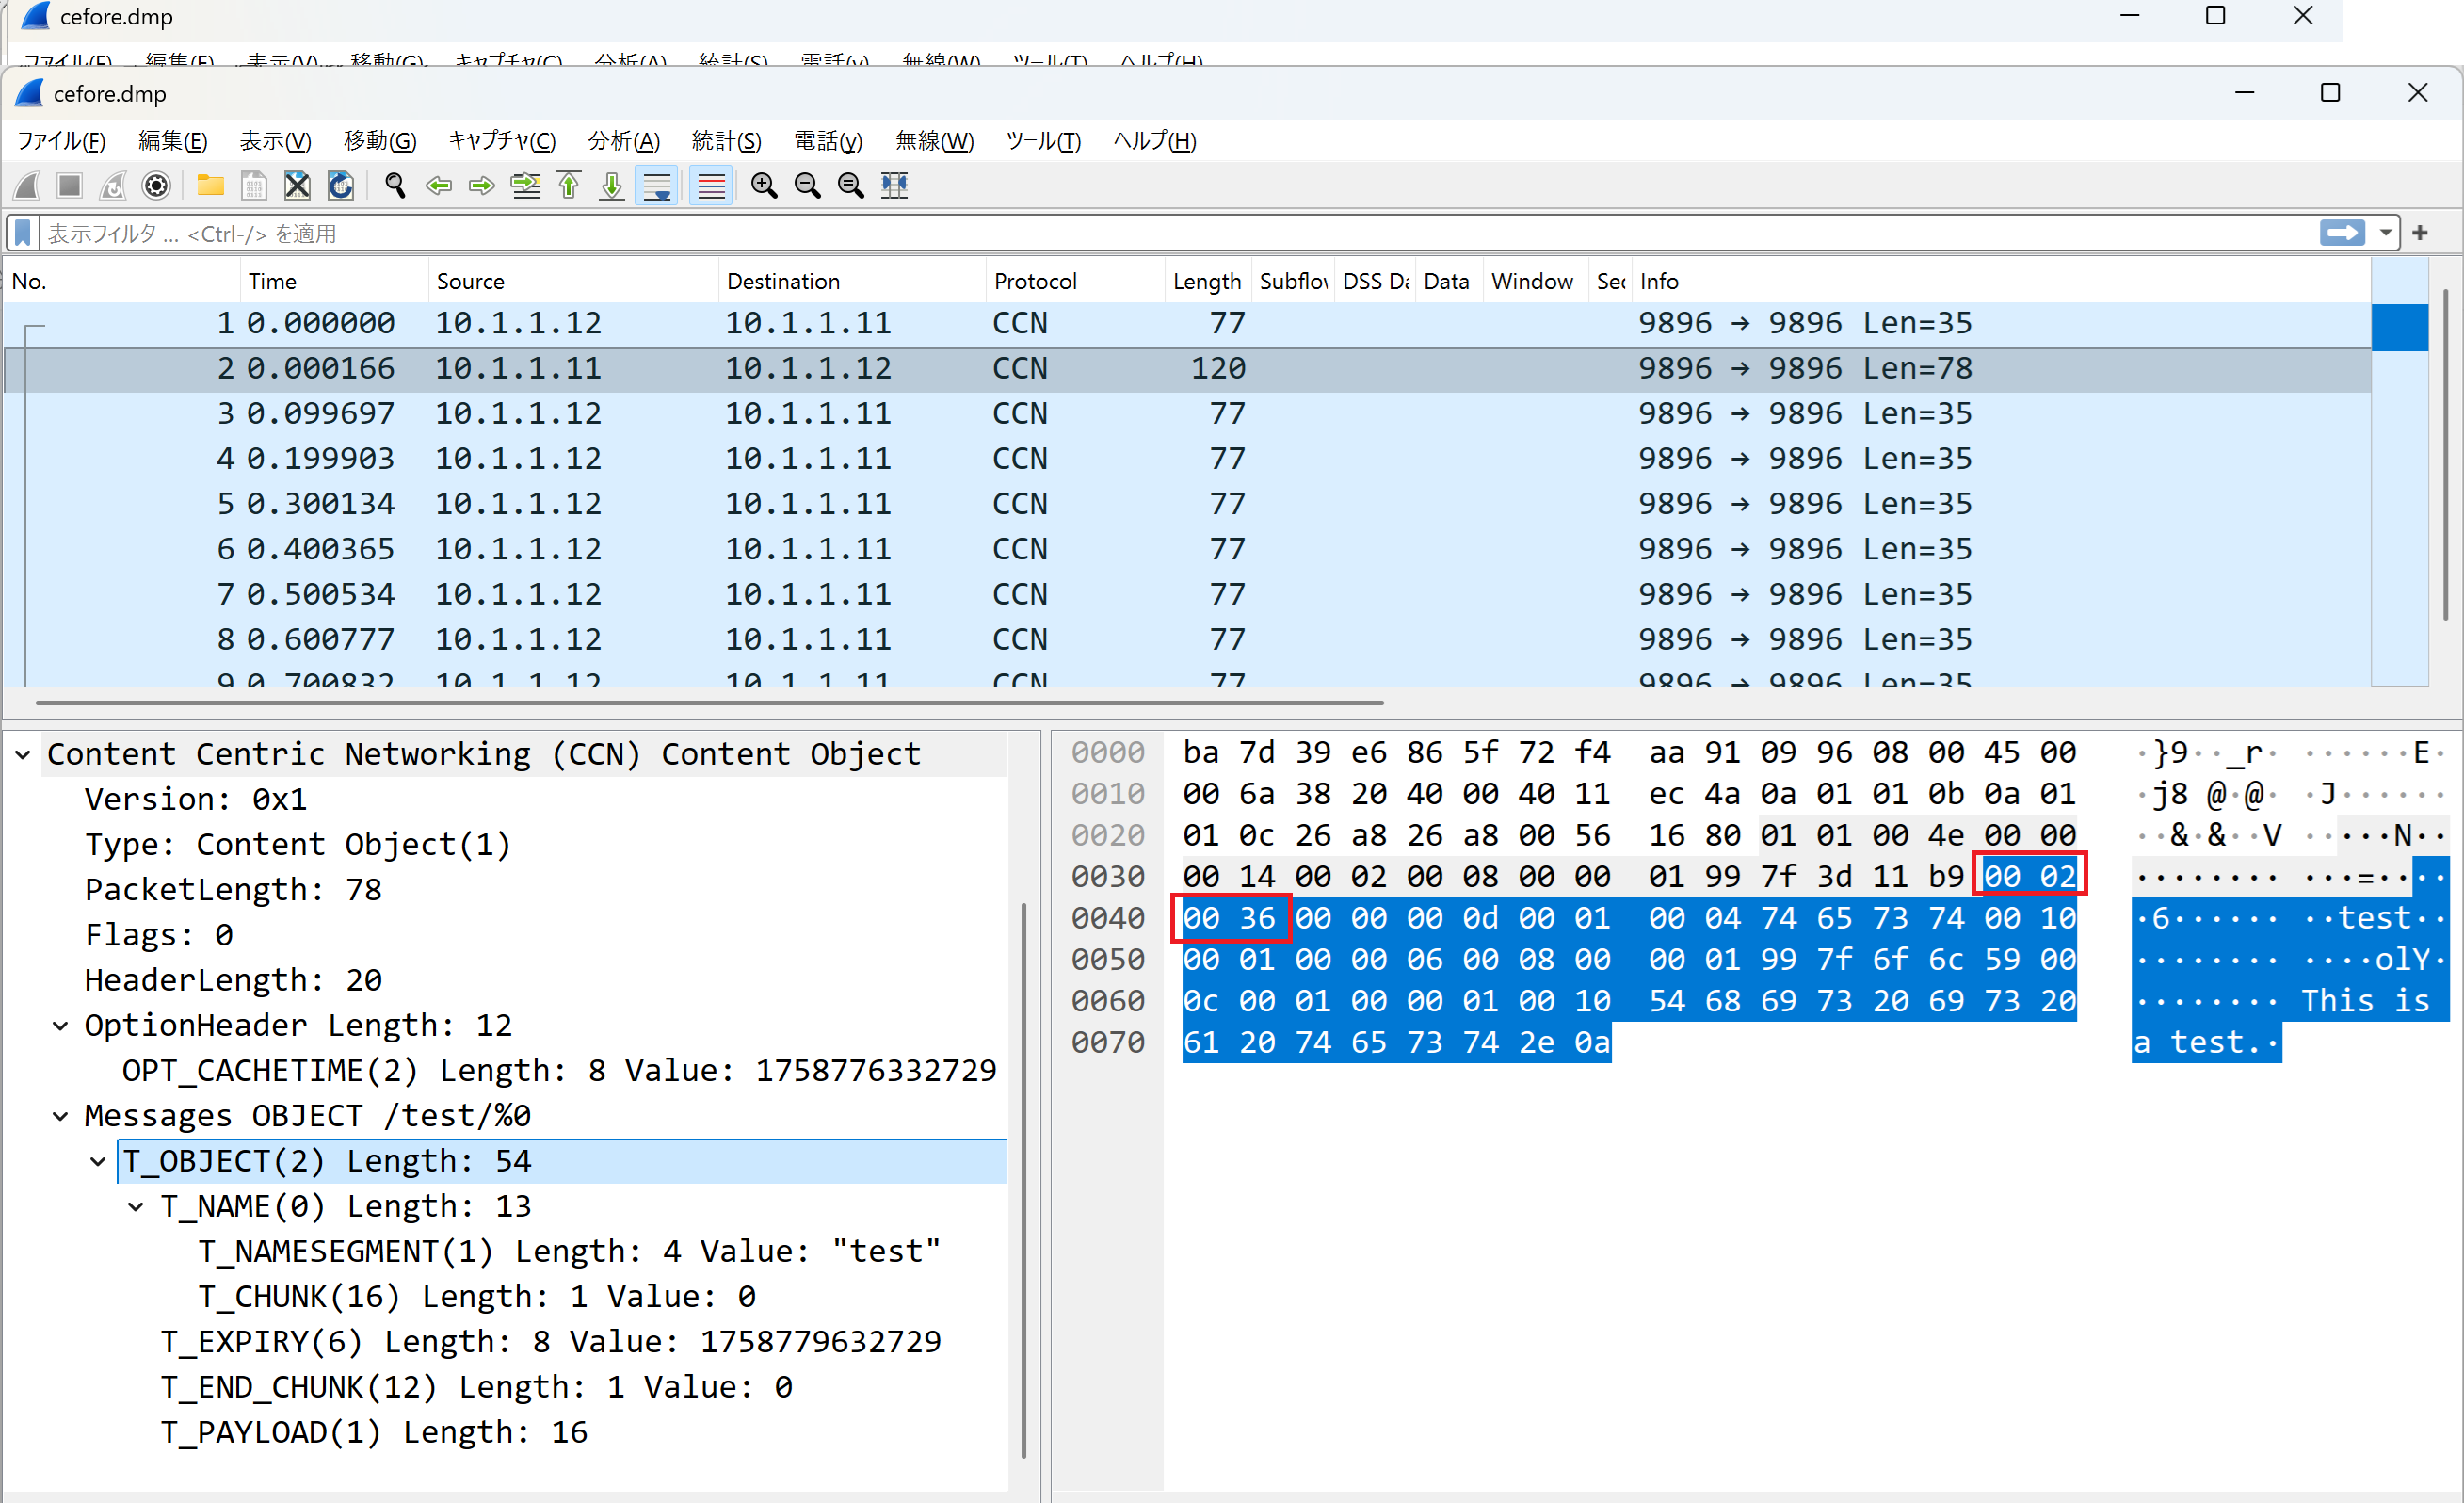
Task: Toggle auto-scroll during live capture
Action: [x=657, y=186]
